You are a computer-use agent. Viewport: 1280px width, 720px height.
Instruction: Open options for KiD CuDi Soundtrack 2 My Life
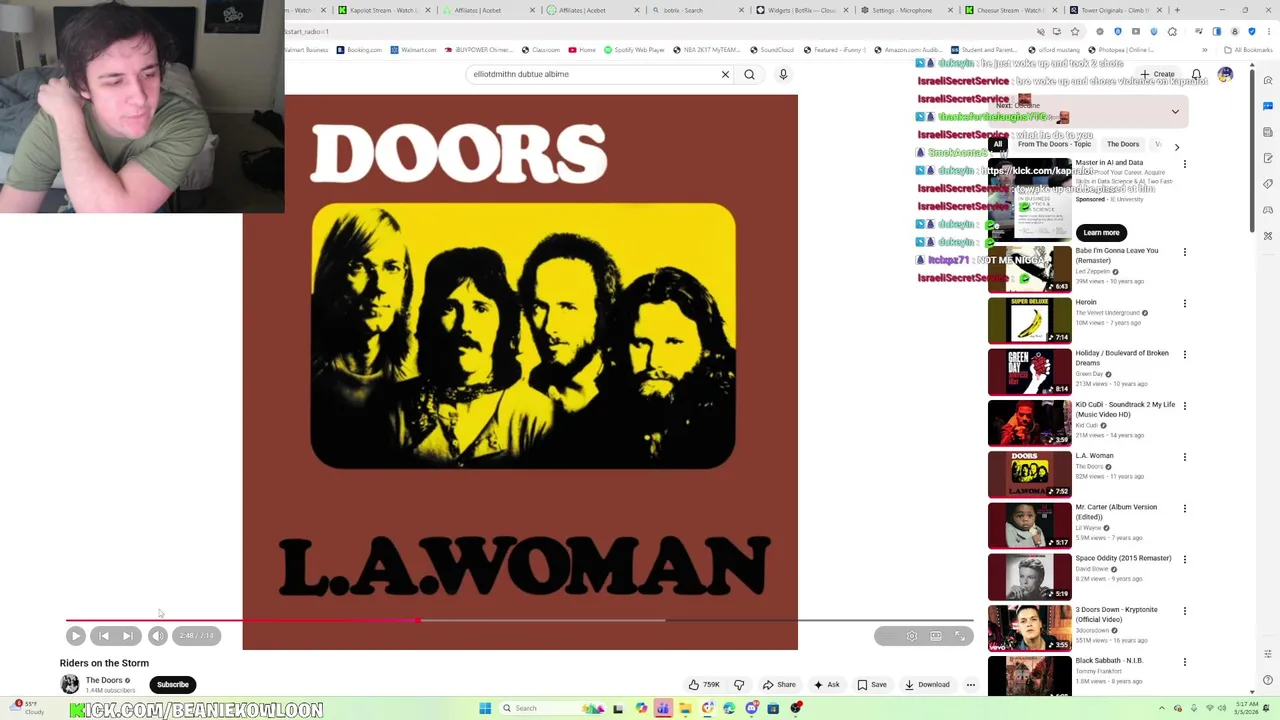tap(1185, 406)
